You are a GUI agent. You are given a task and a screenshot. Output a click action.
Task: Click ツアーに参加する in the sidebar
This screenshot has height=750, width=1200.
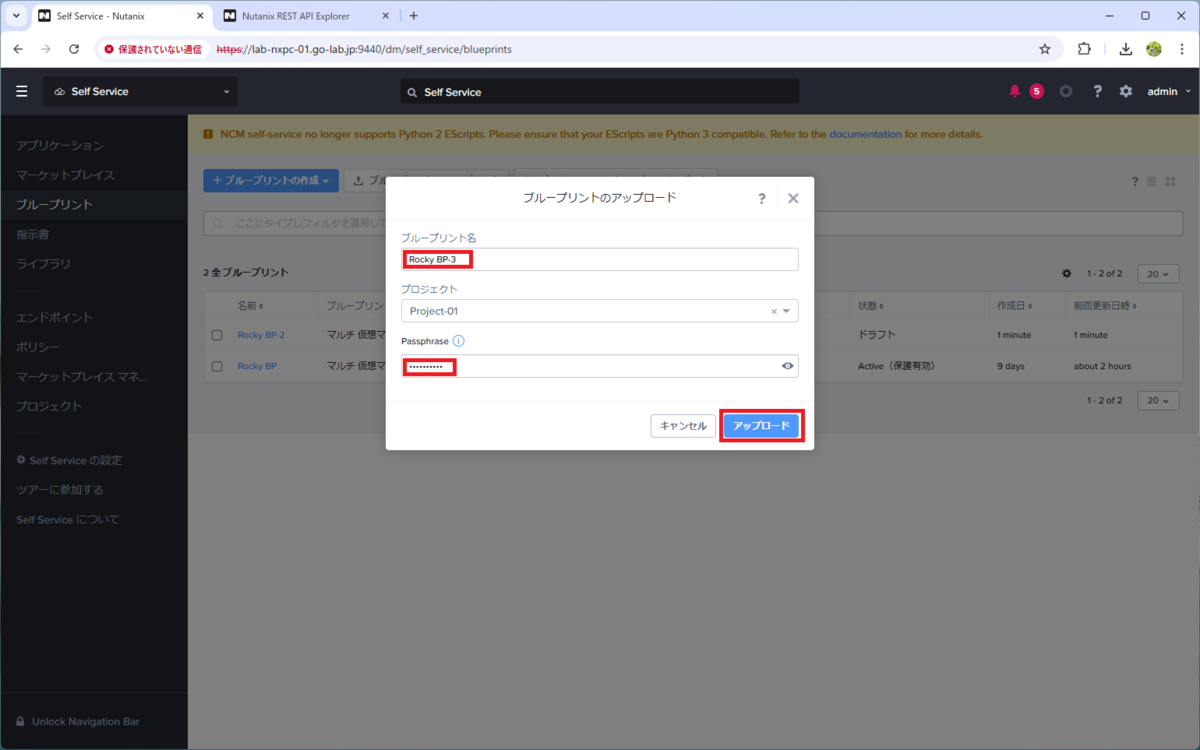pyautogui.click(x=60, y=490)
